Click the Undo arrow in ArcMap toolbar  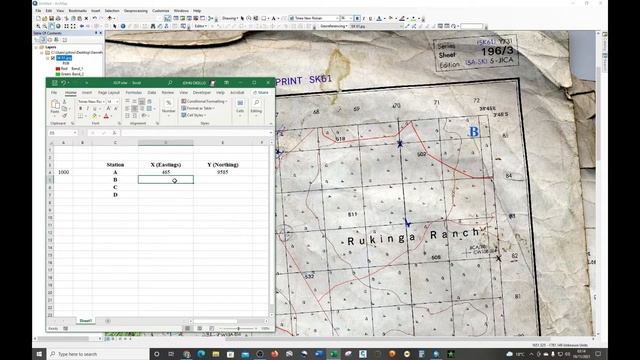pos(94,18)
